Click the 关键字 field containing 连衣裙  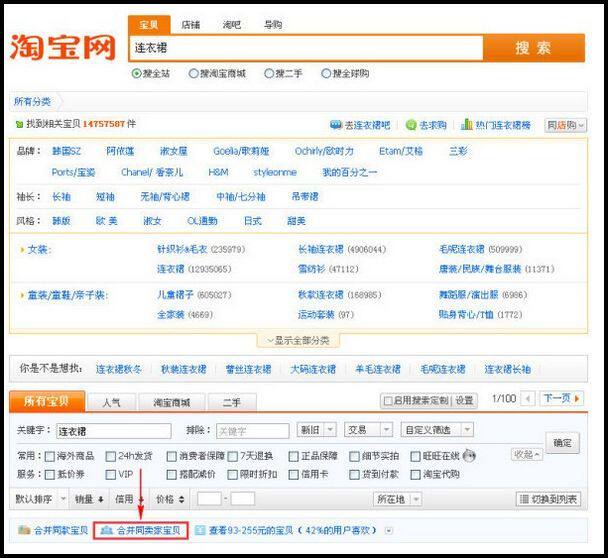(x=114, y=431)
